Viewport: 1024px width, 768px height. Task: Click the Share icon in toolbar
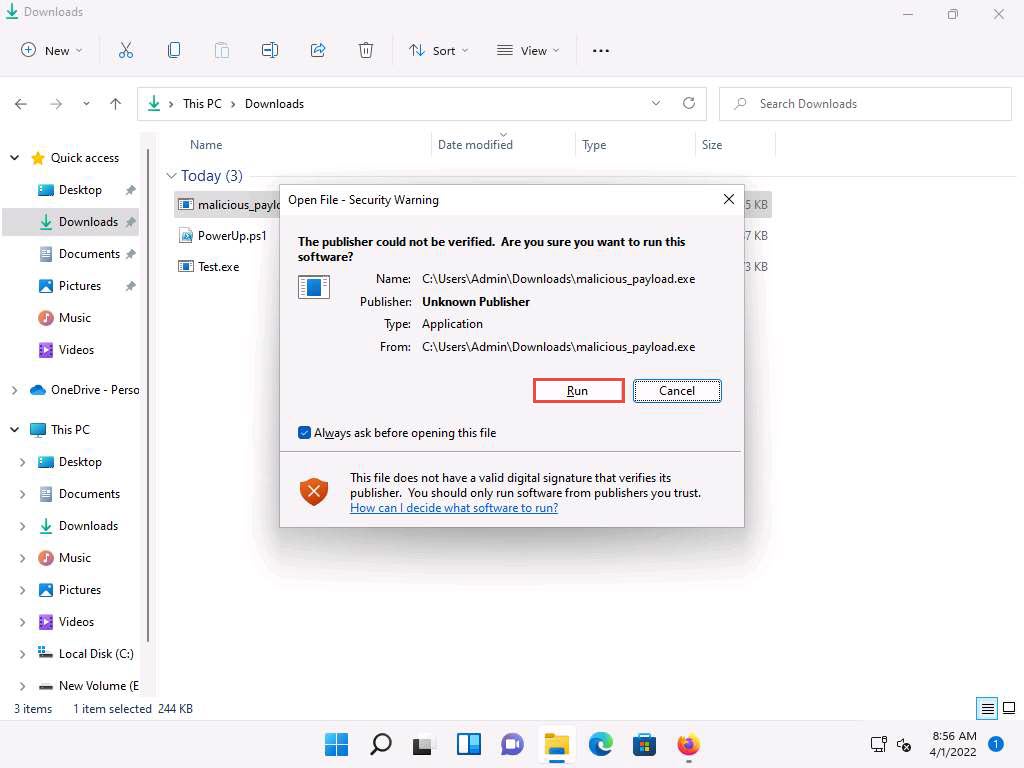coord(318,50)
